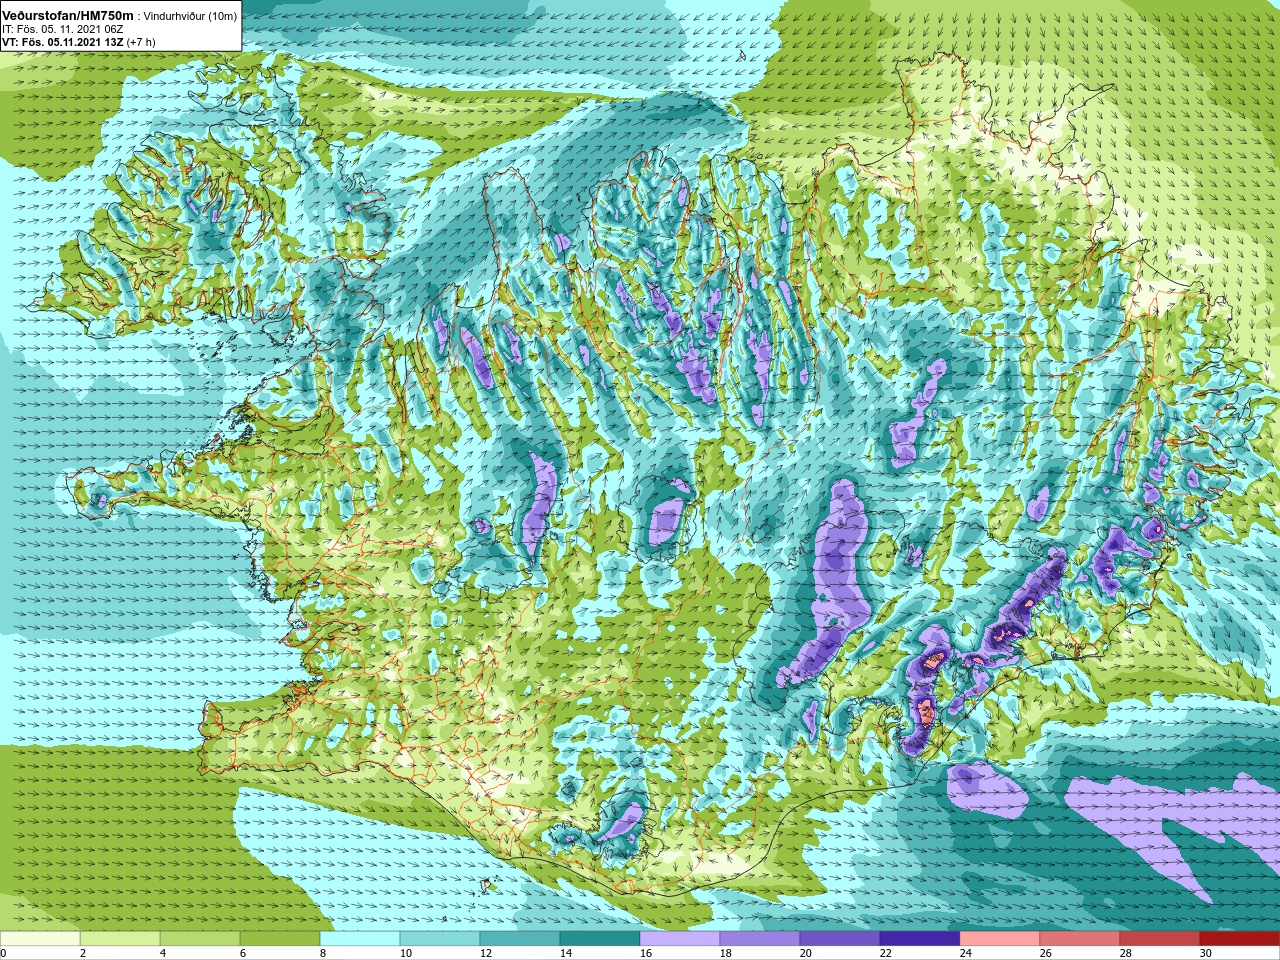This screenshot has height=960, width=1280.
Task: Click the VT: Fös. 05.11.2021 13Z line
Action: pyautogui.click(x=62, y=42)
